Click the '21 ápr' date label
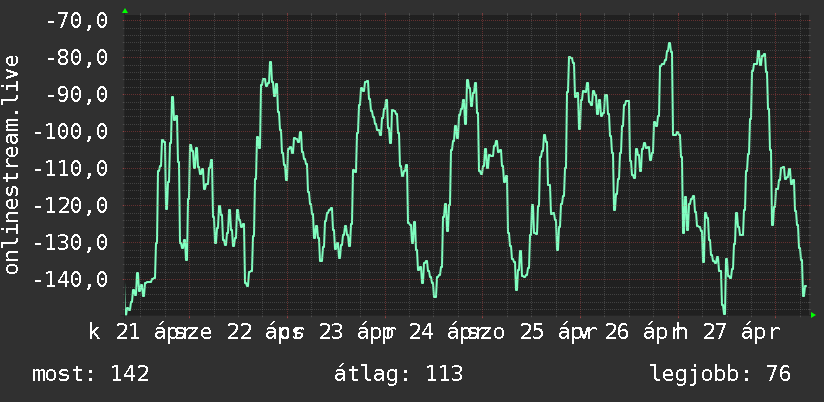Screen dimensions: 824x402 point(148,333)
